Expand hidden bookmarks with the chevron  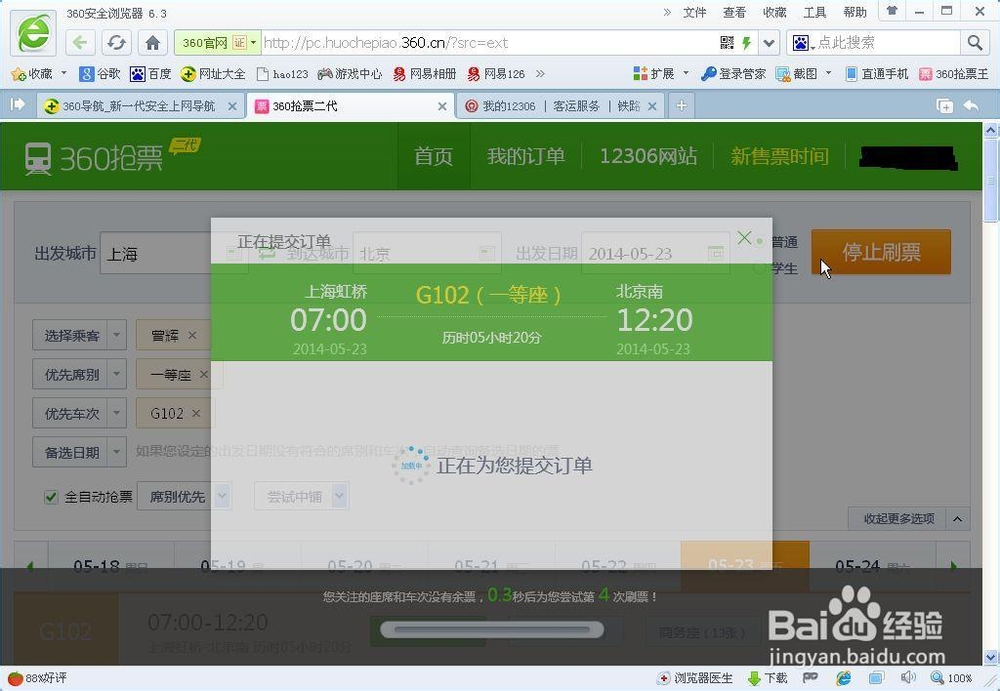tap(540, 74)
